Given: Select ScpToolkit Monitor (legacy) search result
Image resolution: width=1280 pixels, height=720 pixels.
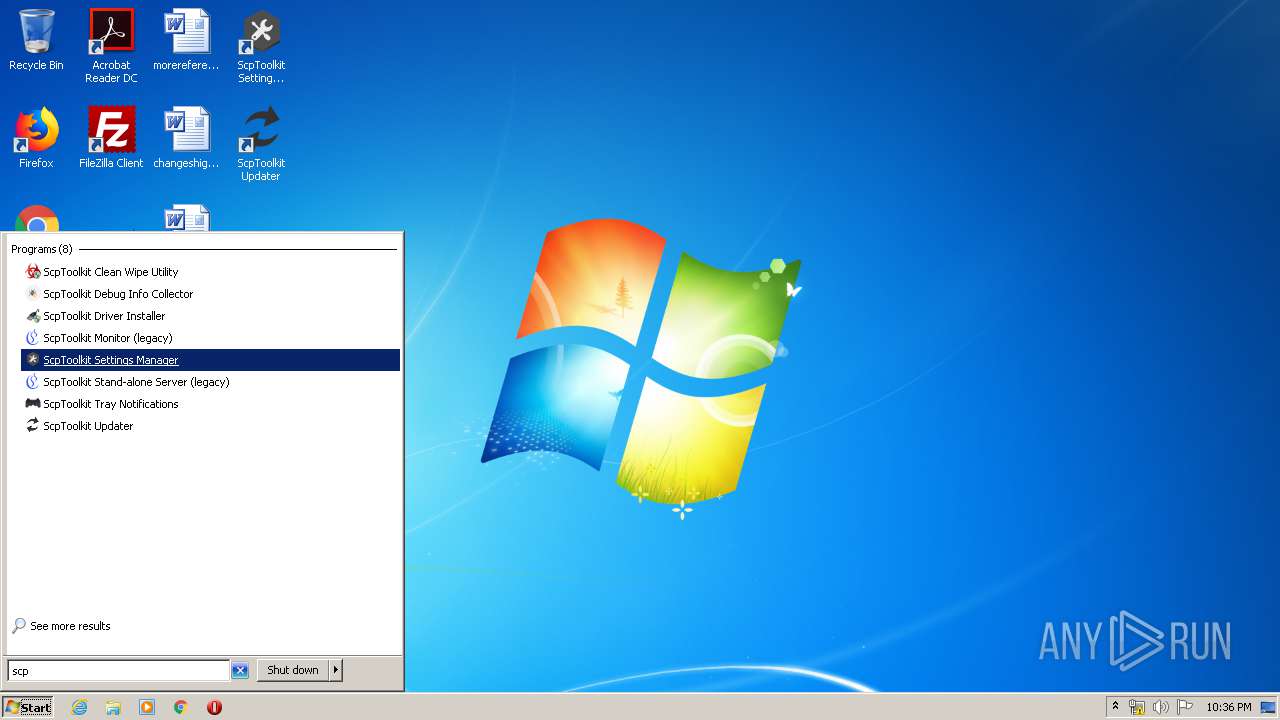Looking at the screenshot, I should point(210,338).
